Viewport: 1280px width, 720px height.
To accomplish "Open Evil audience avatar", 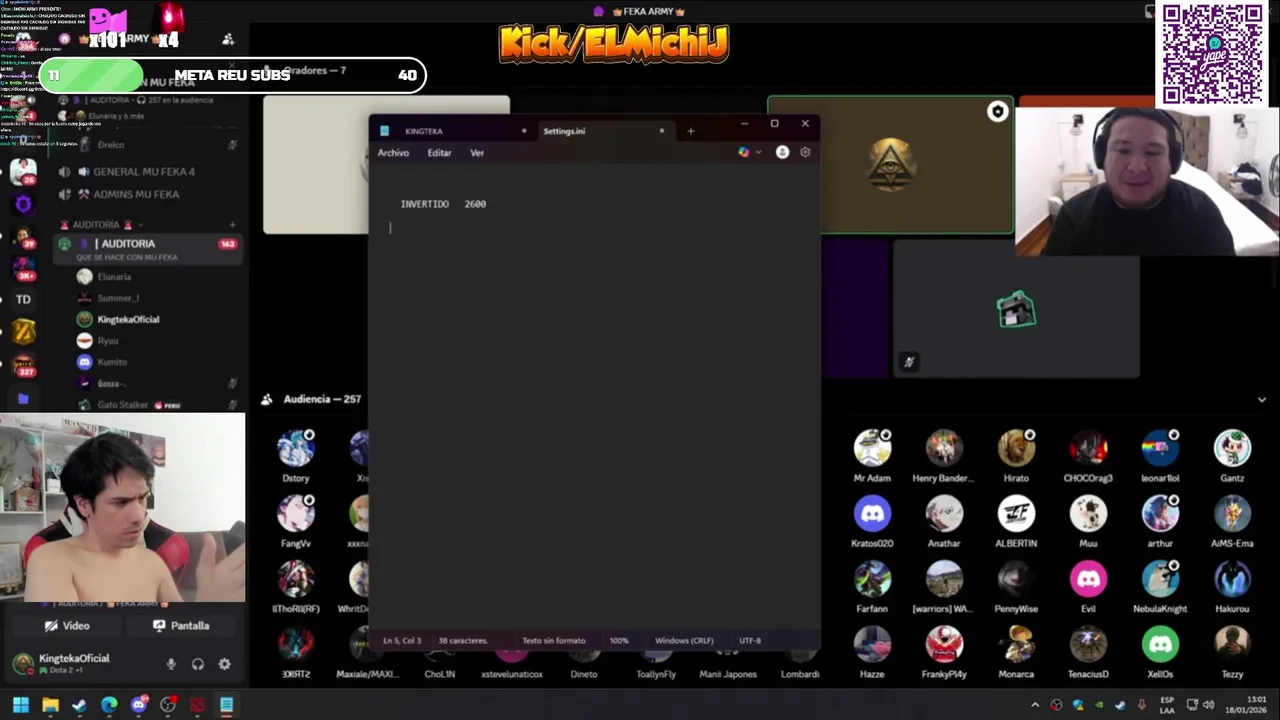I will click(1088, 579).
